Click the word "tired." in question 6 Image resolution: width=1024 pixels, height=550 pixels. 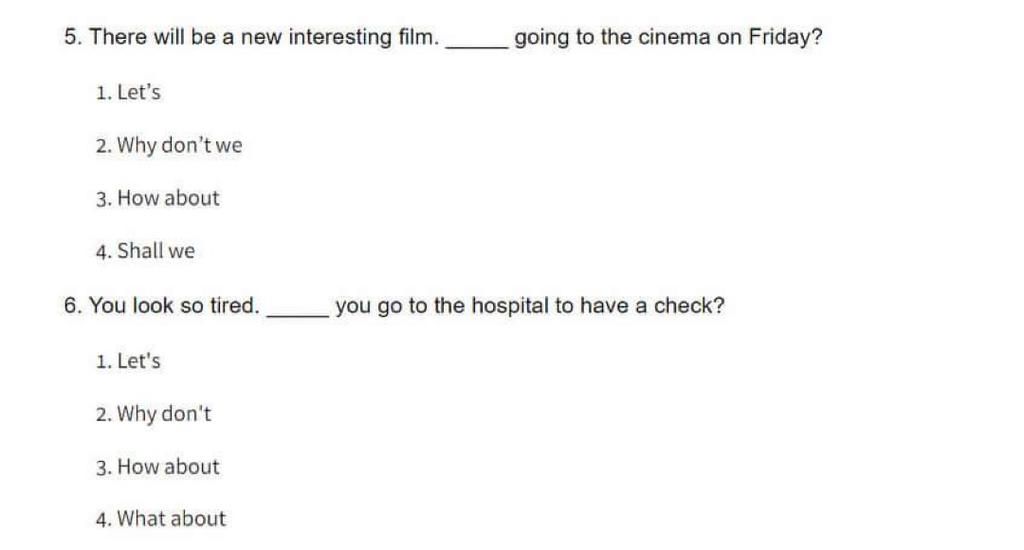tap(234, 305)
